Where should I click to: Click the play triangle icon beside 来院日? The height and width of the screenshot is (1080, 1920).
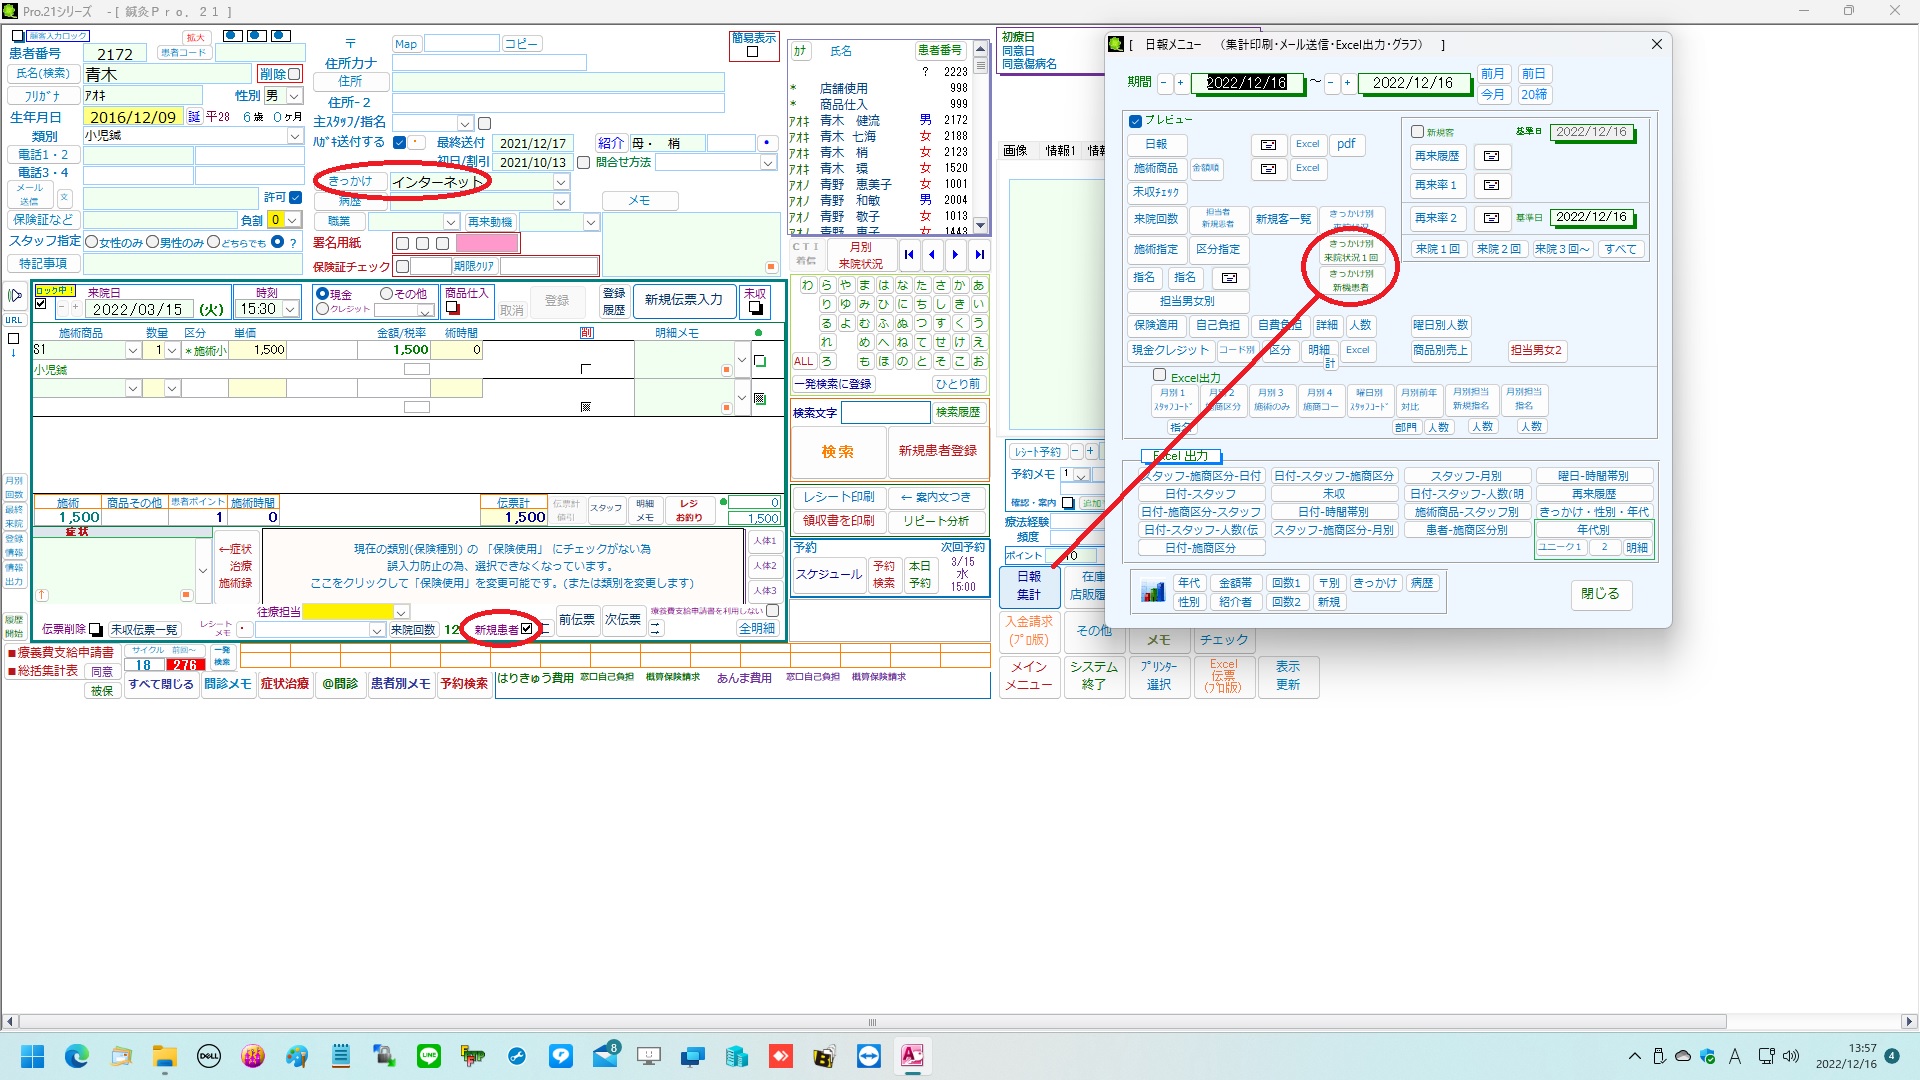click(x=15, y=295)
